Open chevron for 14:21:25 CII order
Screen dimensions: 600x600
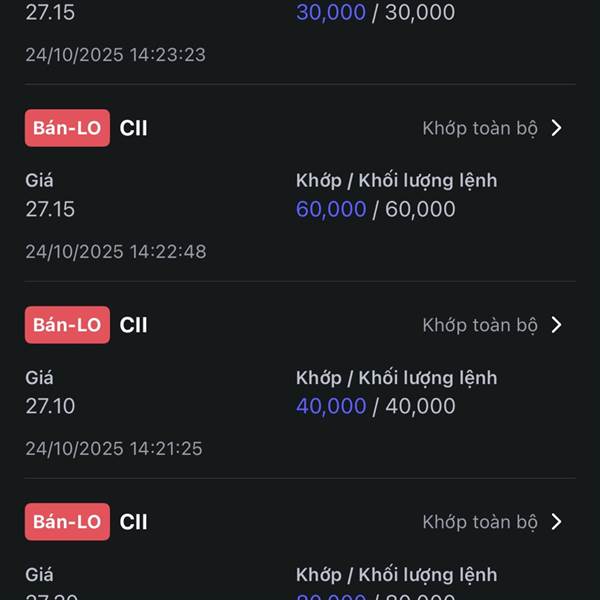click(557, 325)
